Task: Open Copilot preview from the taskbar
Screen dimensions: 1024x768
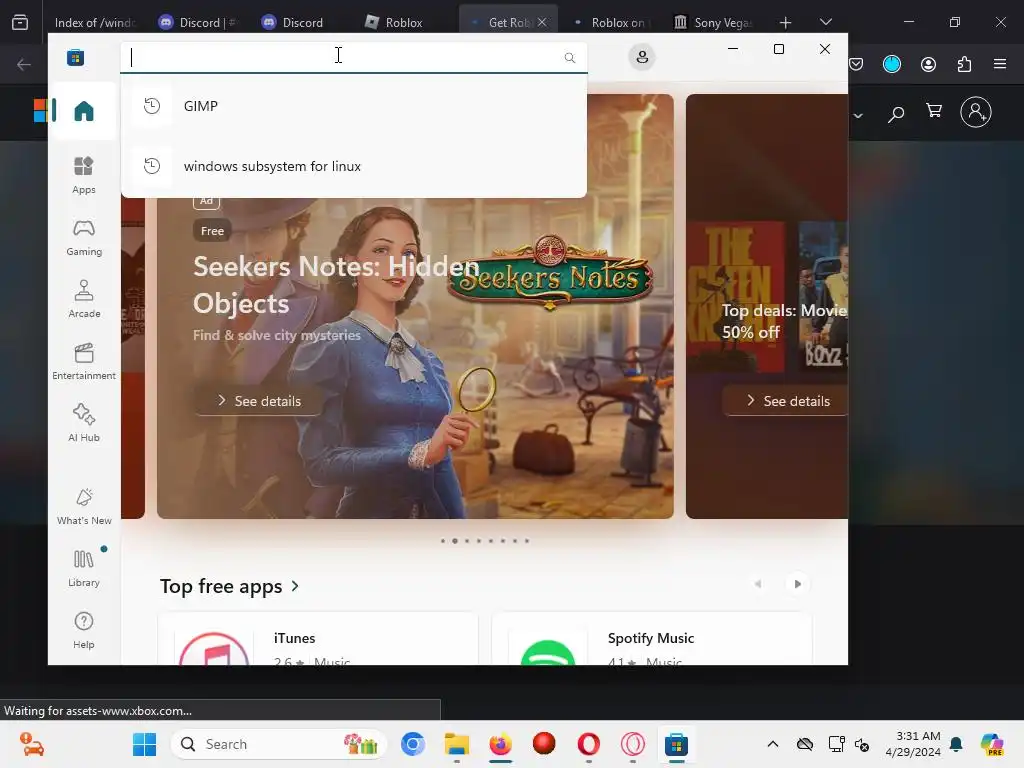Action: coord(991,744)
